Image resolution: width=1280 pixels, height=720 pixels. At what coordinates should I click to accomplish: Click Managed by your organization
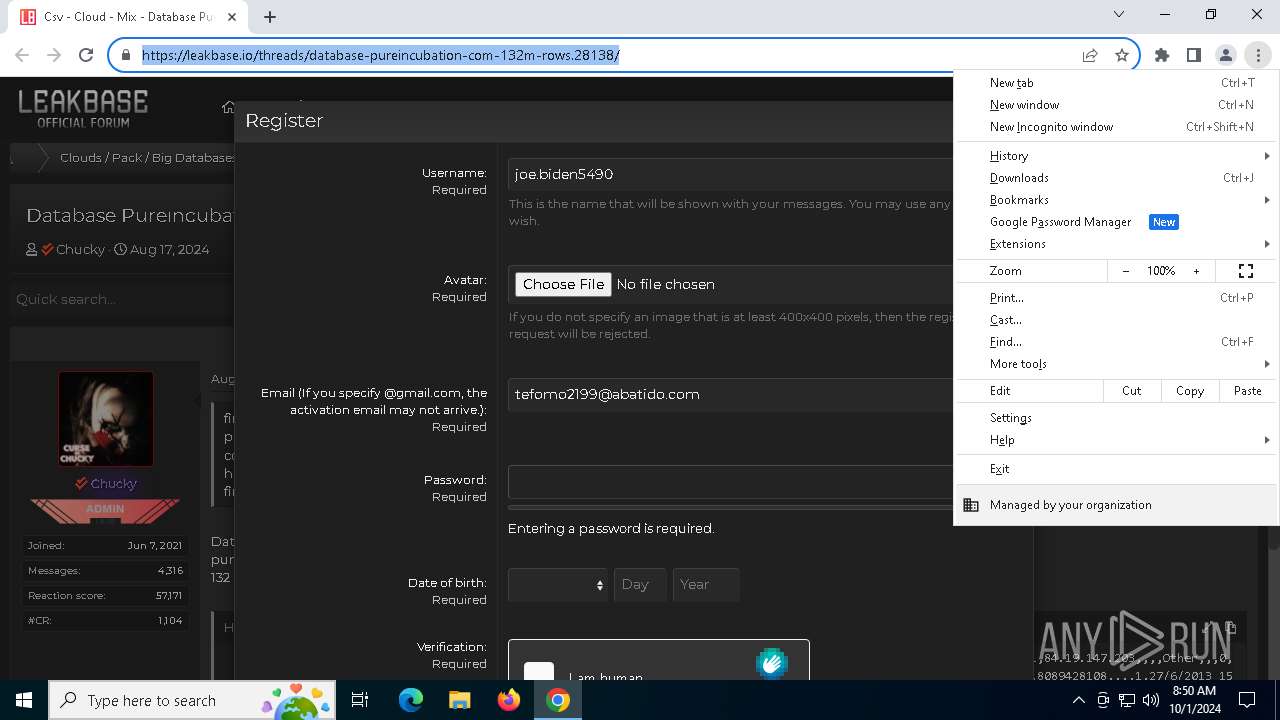point(1116,505)
